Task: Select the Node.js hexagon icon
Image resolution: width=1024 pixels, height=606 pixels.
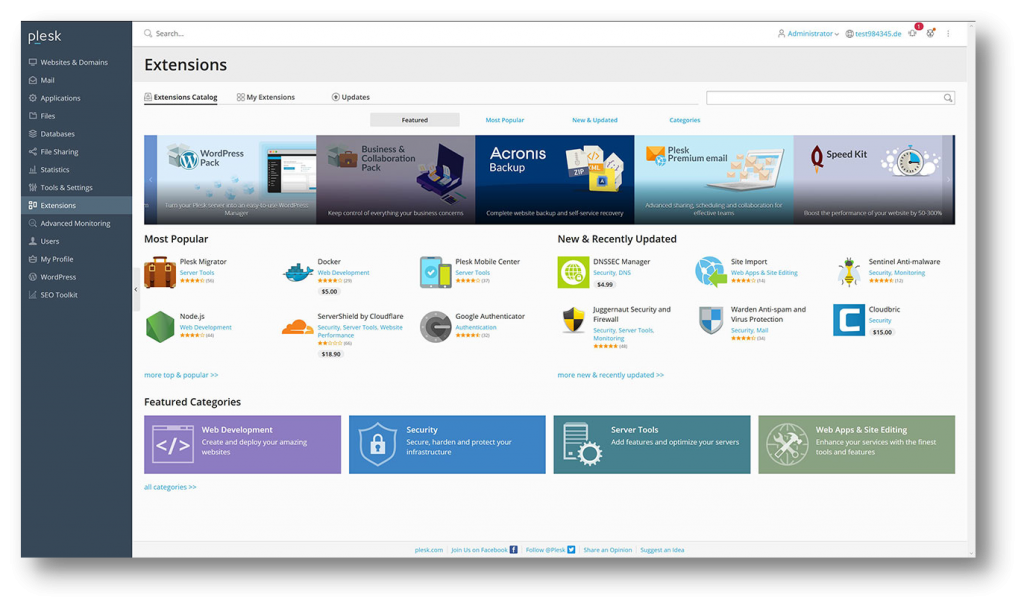Action: click(160, 327)
